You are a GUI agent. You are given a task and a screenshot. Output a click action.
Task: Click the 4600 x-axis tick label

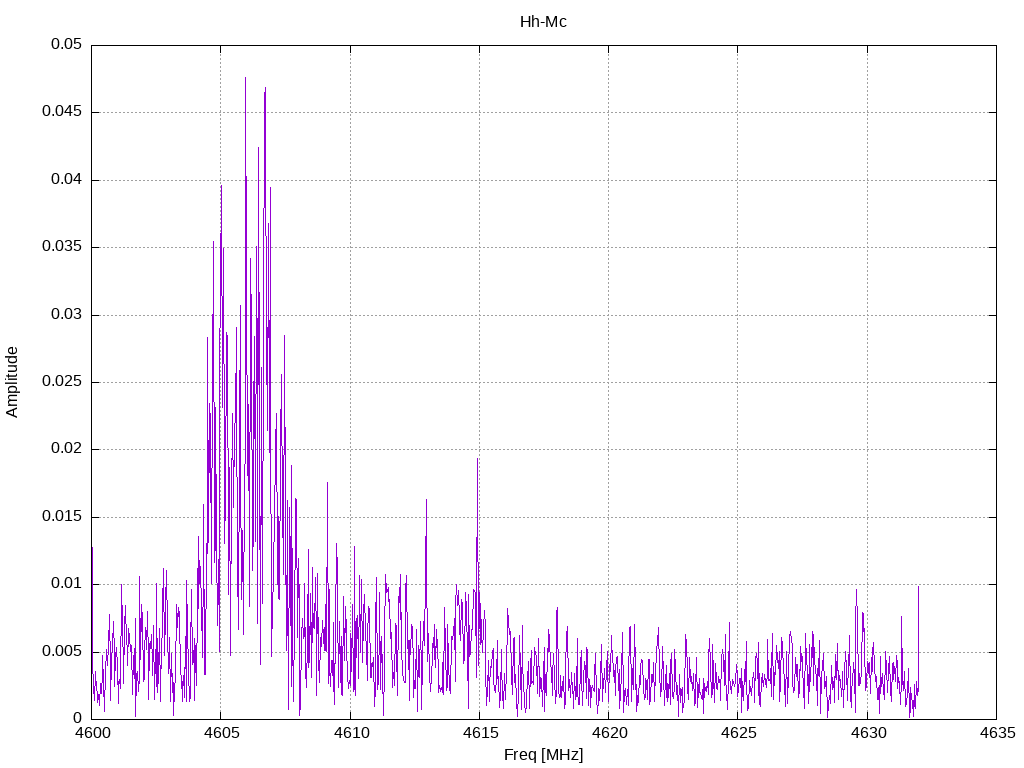coord(91,732)
